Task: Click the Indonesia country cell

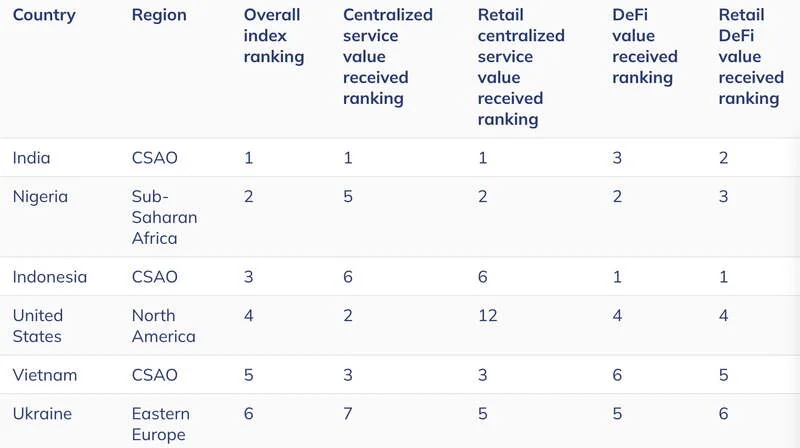Action: coord(50,277)
